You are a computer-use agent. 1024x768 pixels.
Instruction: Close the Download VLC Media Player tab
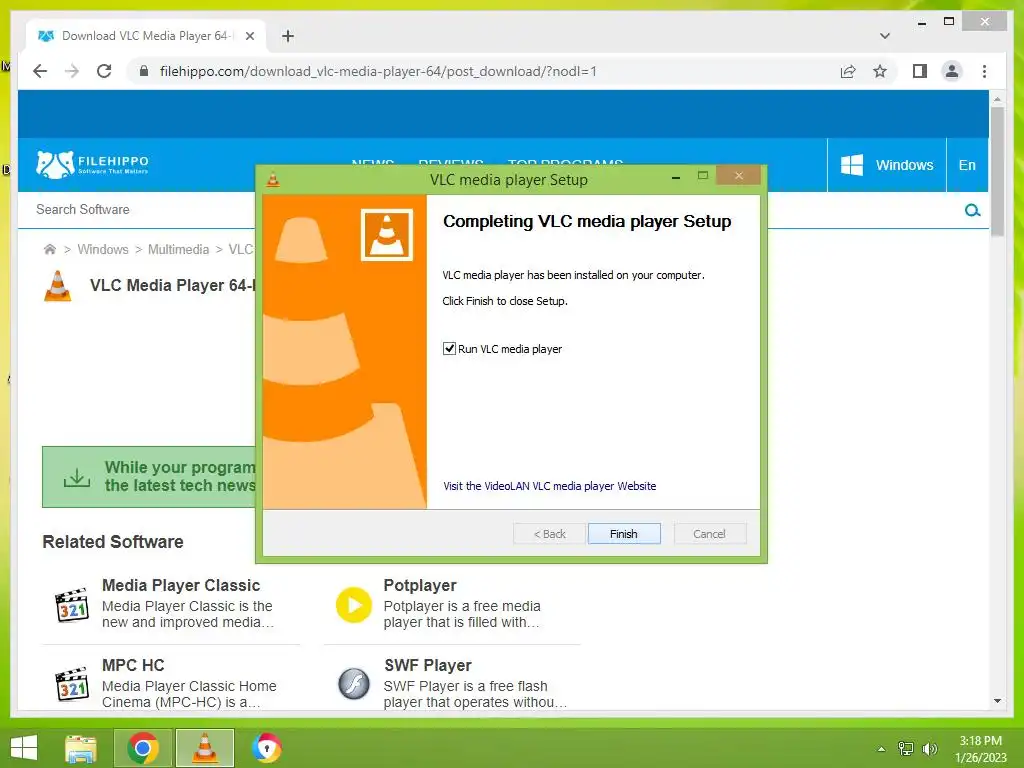[x=249, y=36]
